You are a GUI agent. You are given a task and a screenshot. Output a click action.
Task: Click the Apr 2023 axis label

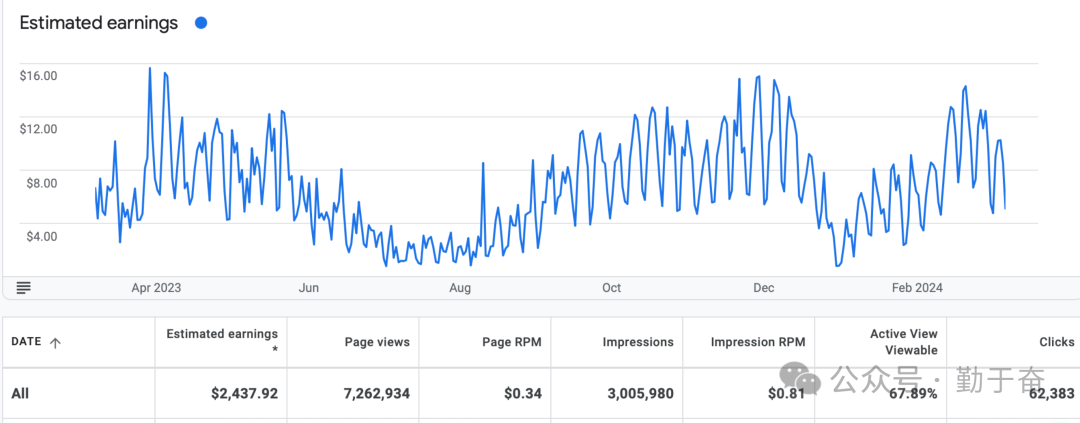(x=156, y=288)
